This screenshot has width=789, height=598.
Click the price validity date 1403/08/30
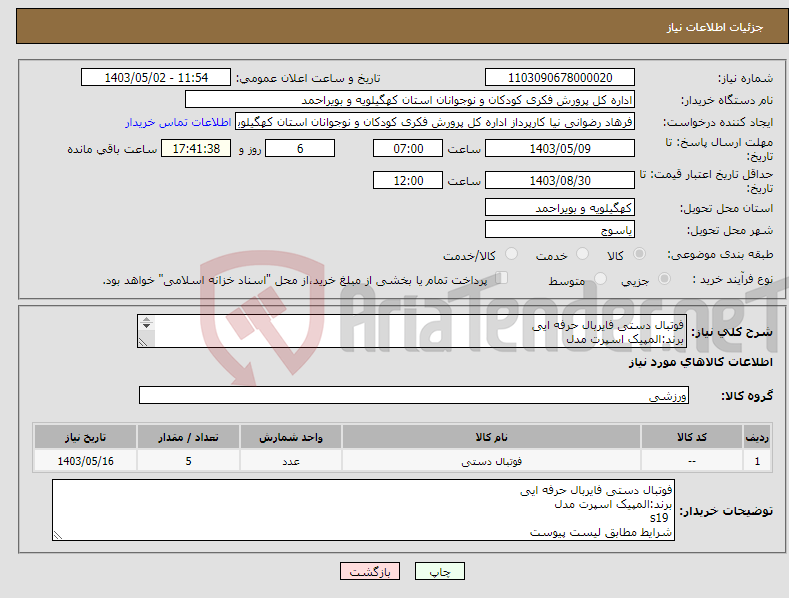tap(560, 180)
